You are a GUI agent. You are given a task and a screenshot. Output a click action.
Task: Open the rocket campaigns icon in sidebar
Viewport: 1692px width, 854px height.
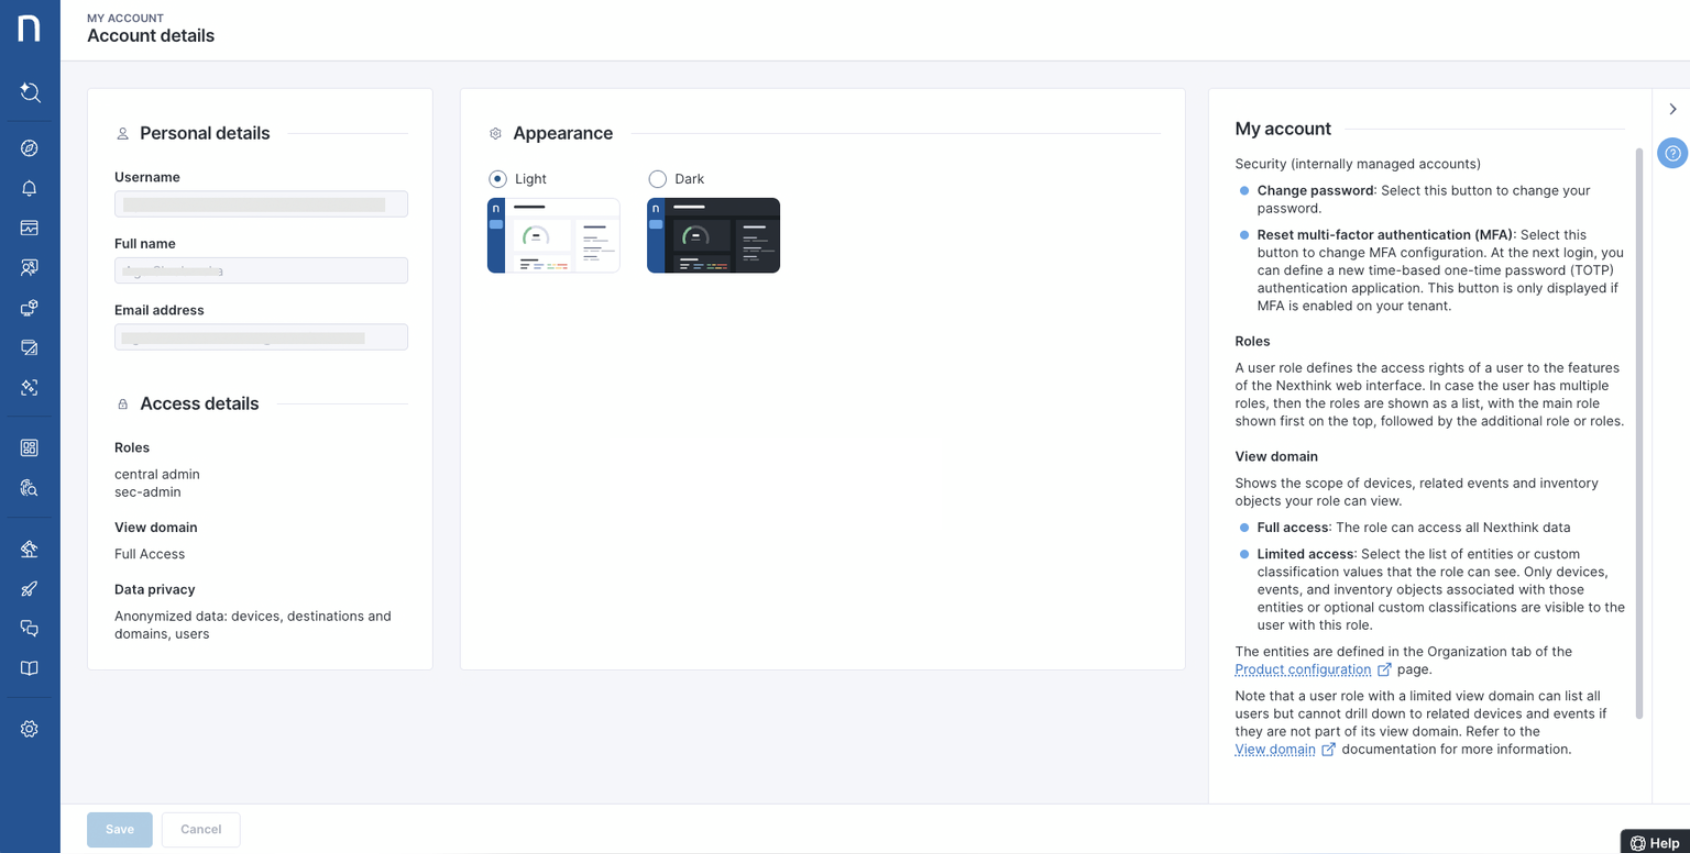click(x=29, y=589)
